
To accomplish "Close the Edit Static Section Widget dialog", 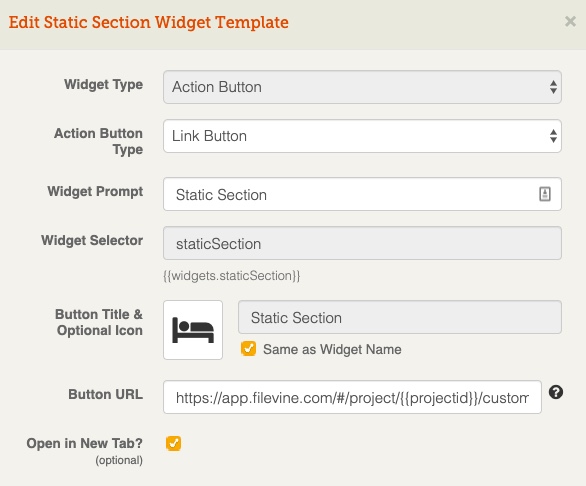I will click(570, 21).
